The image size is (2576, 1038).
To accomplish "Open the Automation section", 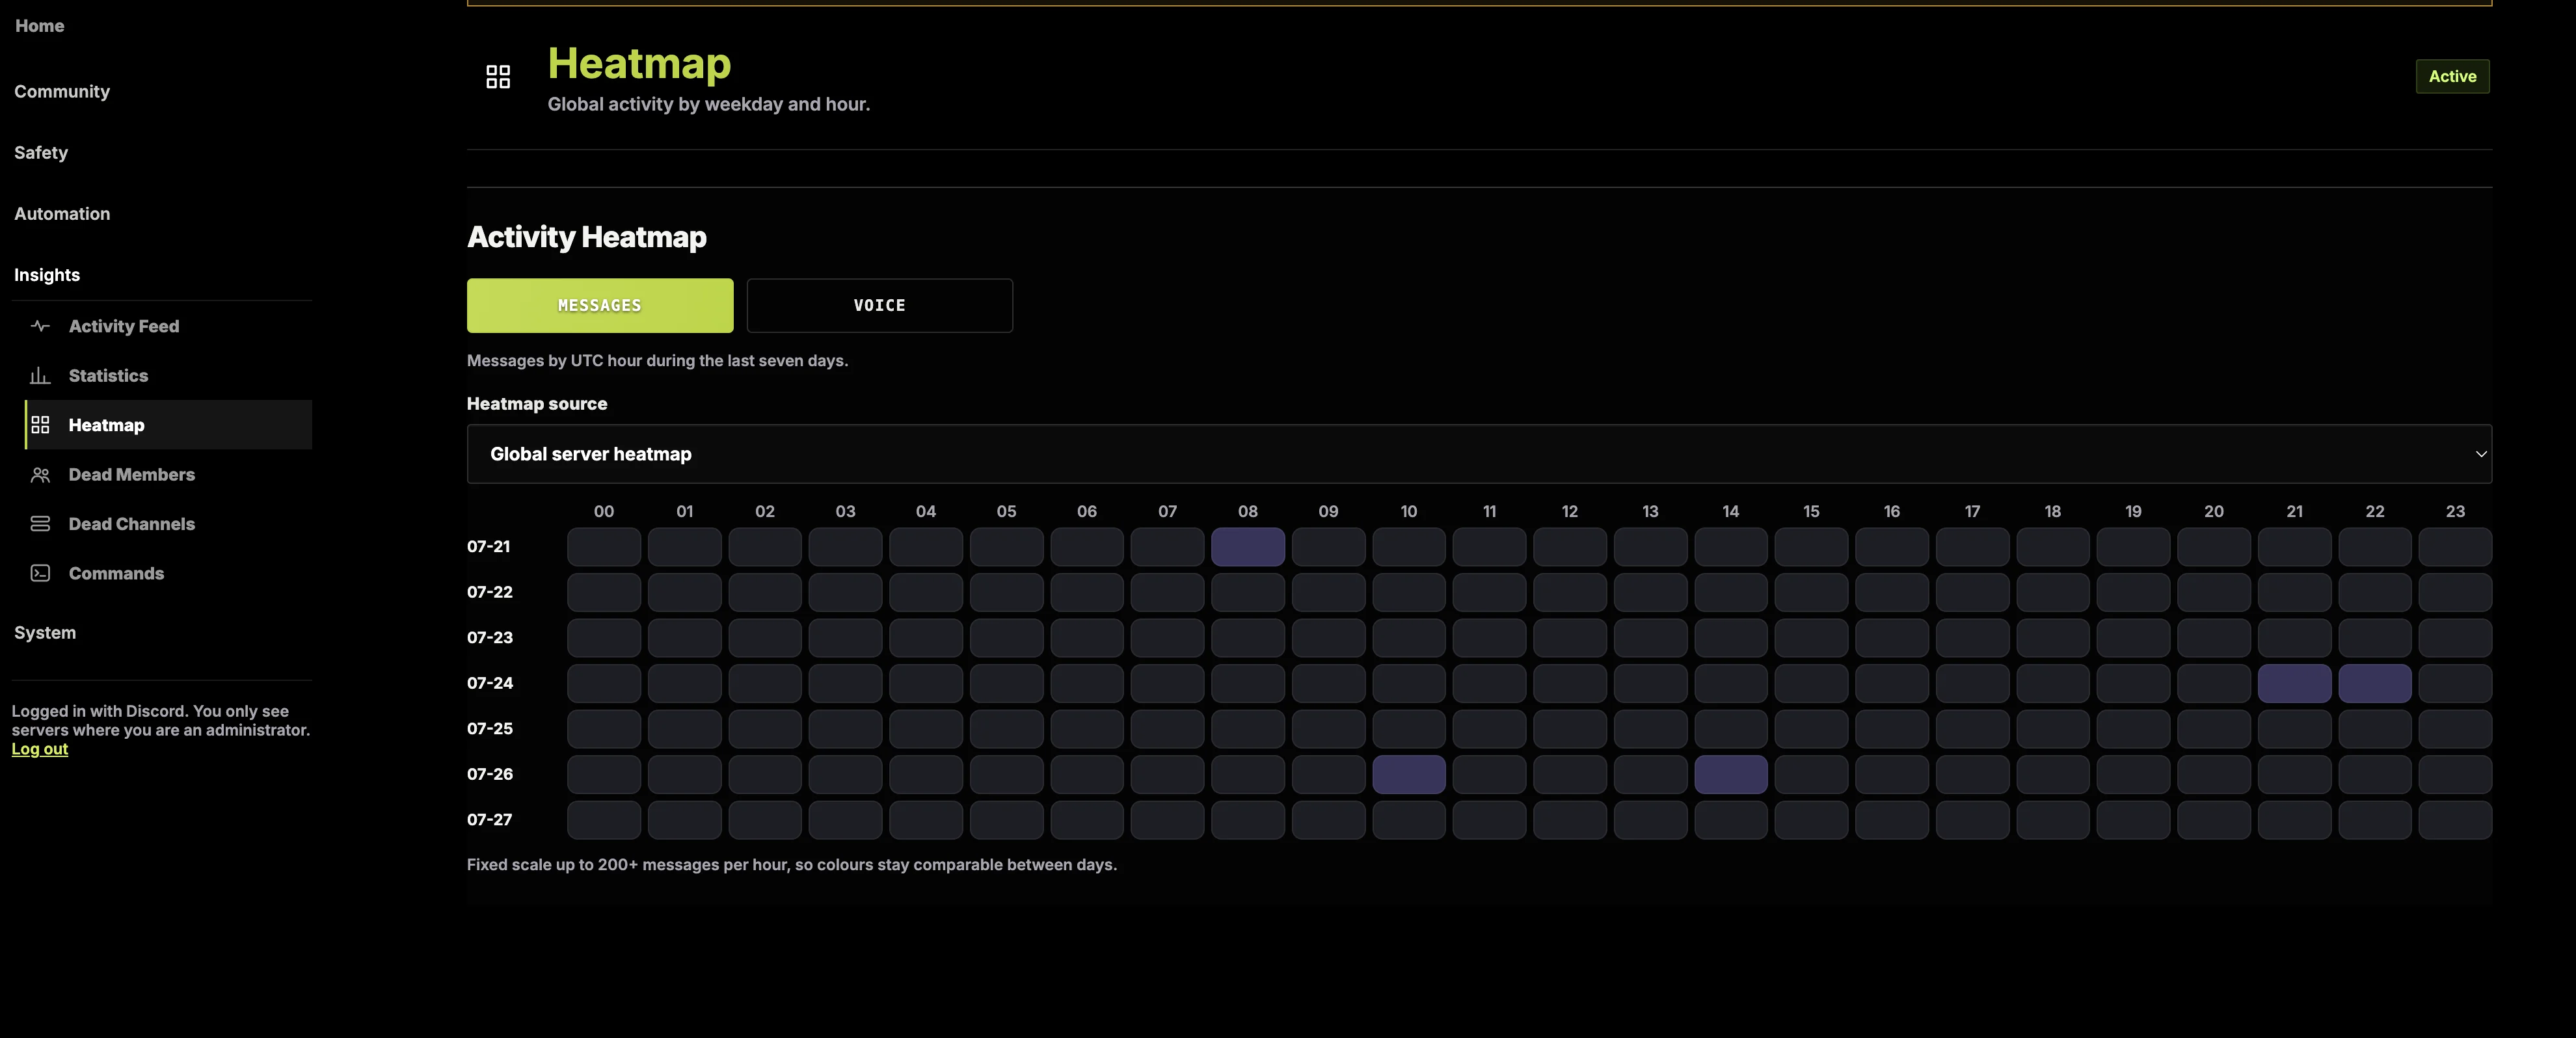I will point(62,213).
